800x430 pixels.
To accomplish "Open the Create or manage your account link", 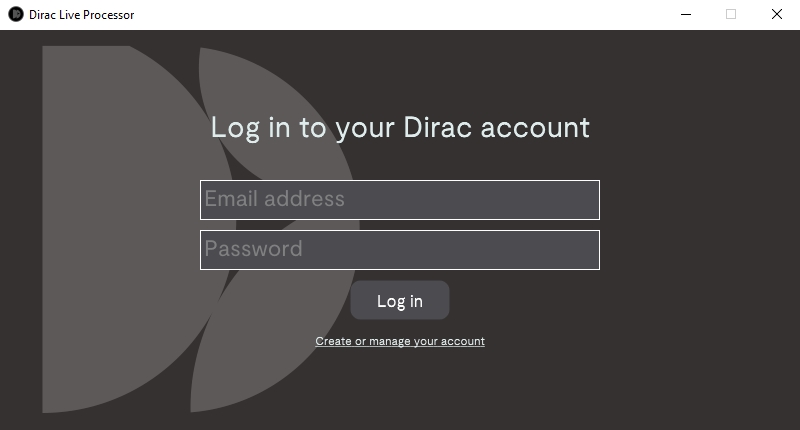I will pos(399,341).
